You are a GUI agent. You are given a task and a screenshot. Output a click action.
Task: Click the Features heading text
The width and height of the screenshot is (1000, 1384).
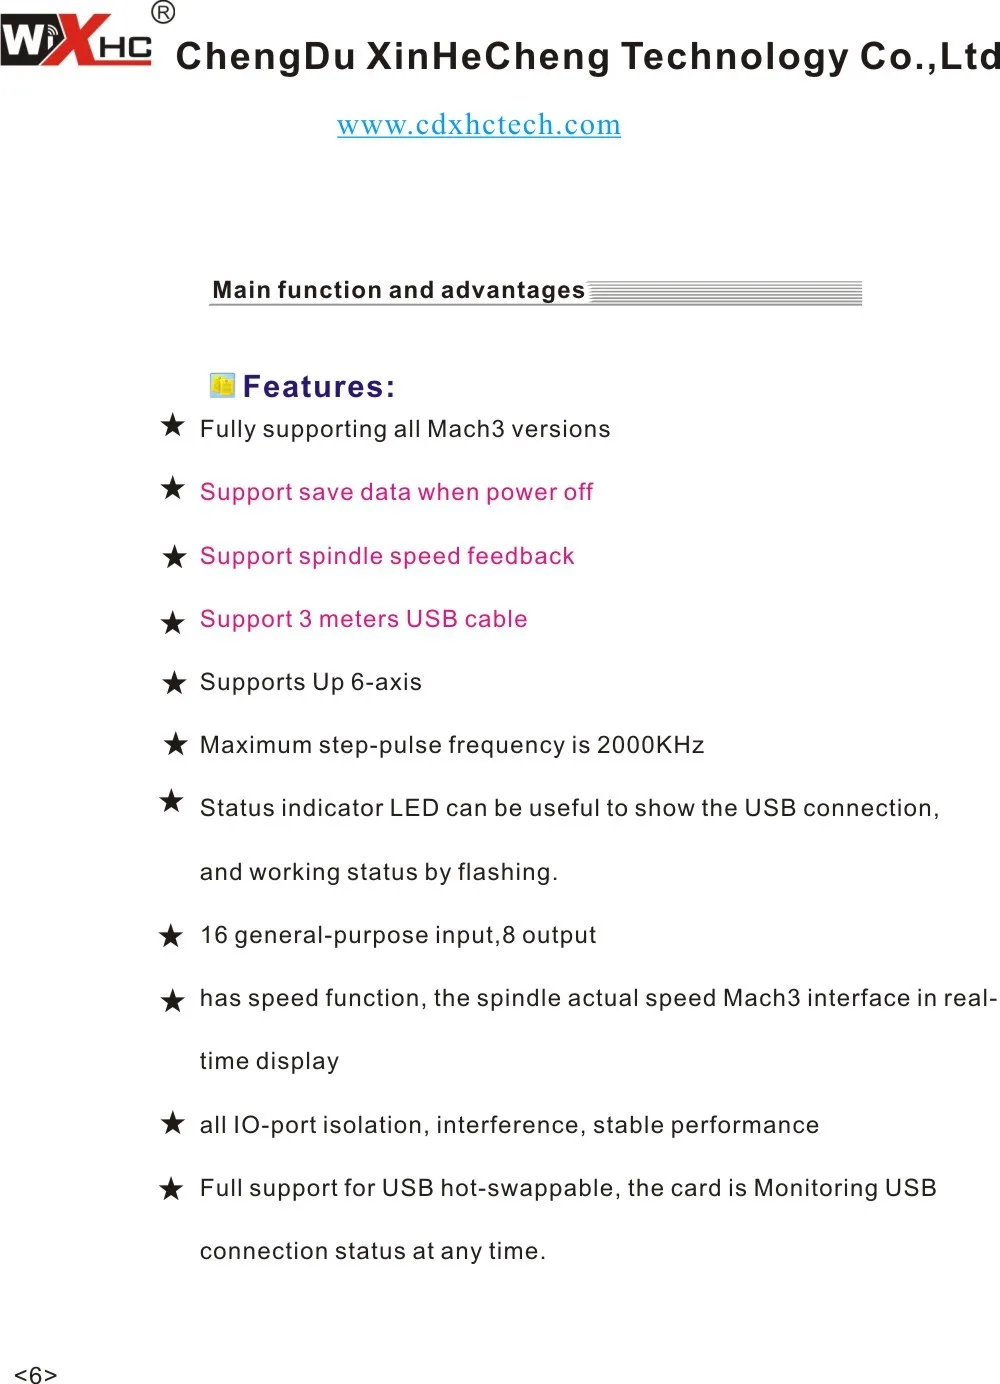[319, 386]
